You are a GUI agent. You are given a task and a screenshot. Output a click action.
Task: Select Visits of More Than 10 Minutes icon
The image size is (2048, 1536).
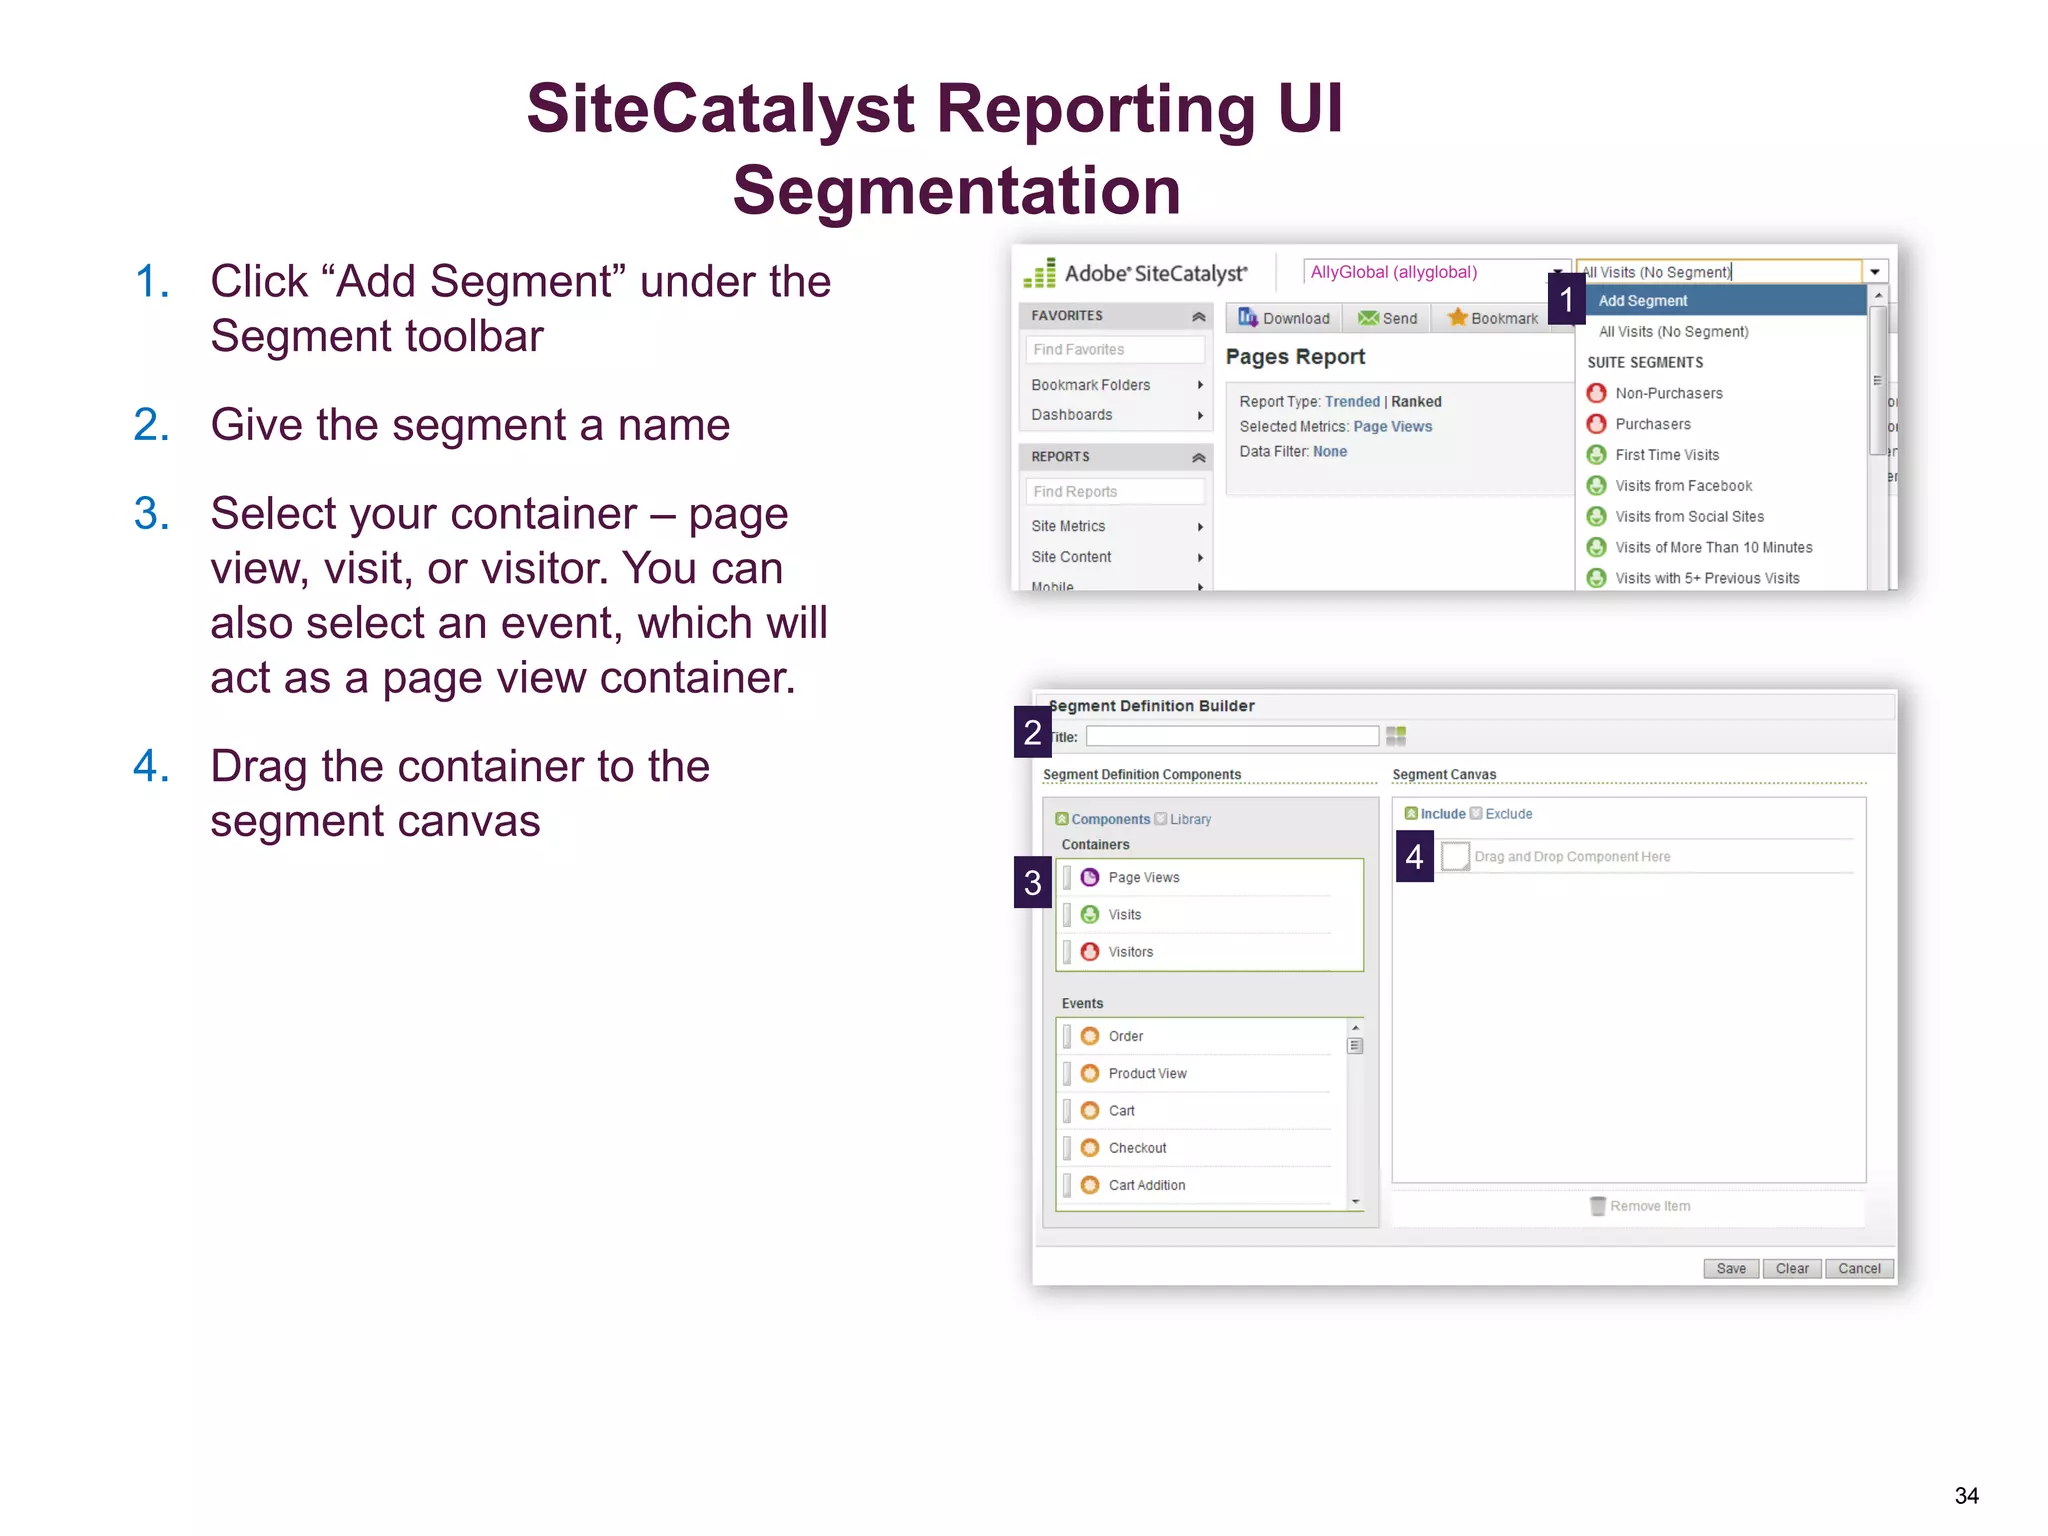click(x=1596, y=548)
